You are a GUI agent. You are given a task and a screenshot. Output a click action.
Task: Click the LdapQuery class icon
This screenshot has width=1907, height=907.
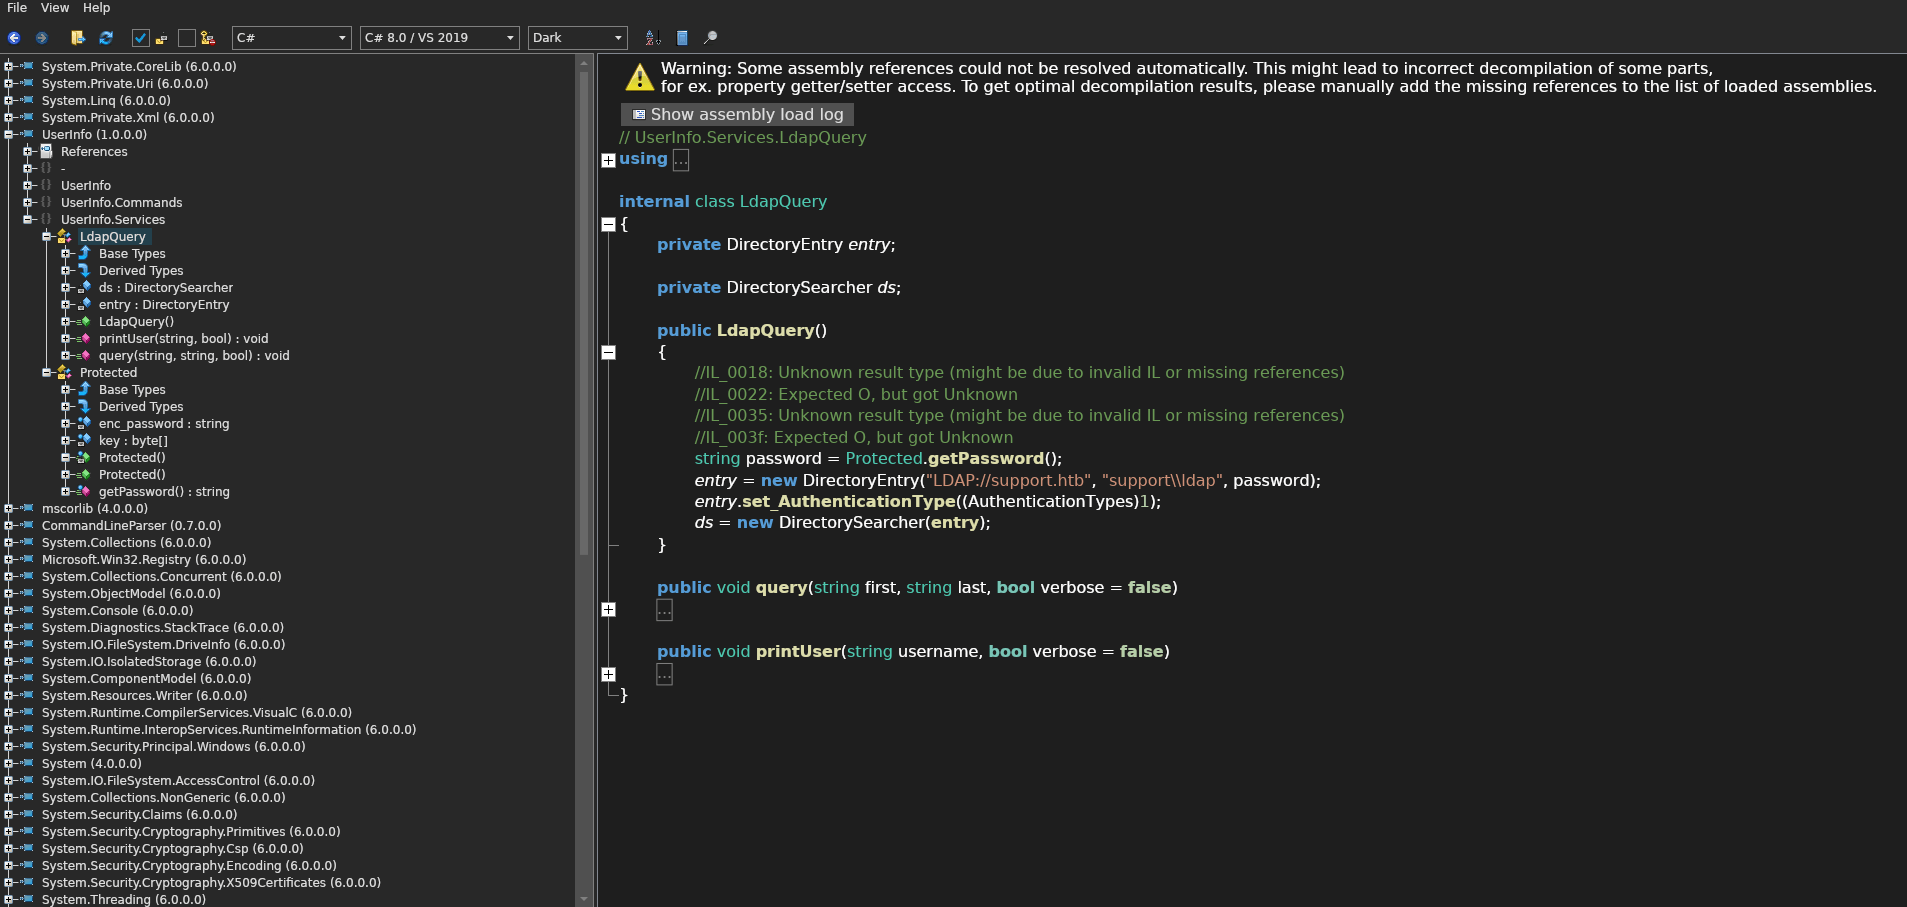[65, 236]
